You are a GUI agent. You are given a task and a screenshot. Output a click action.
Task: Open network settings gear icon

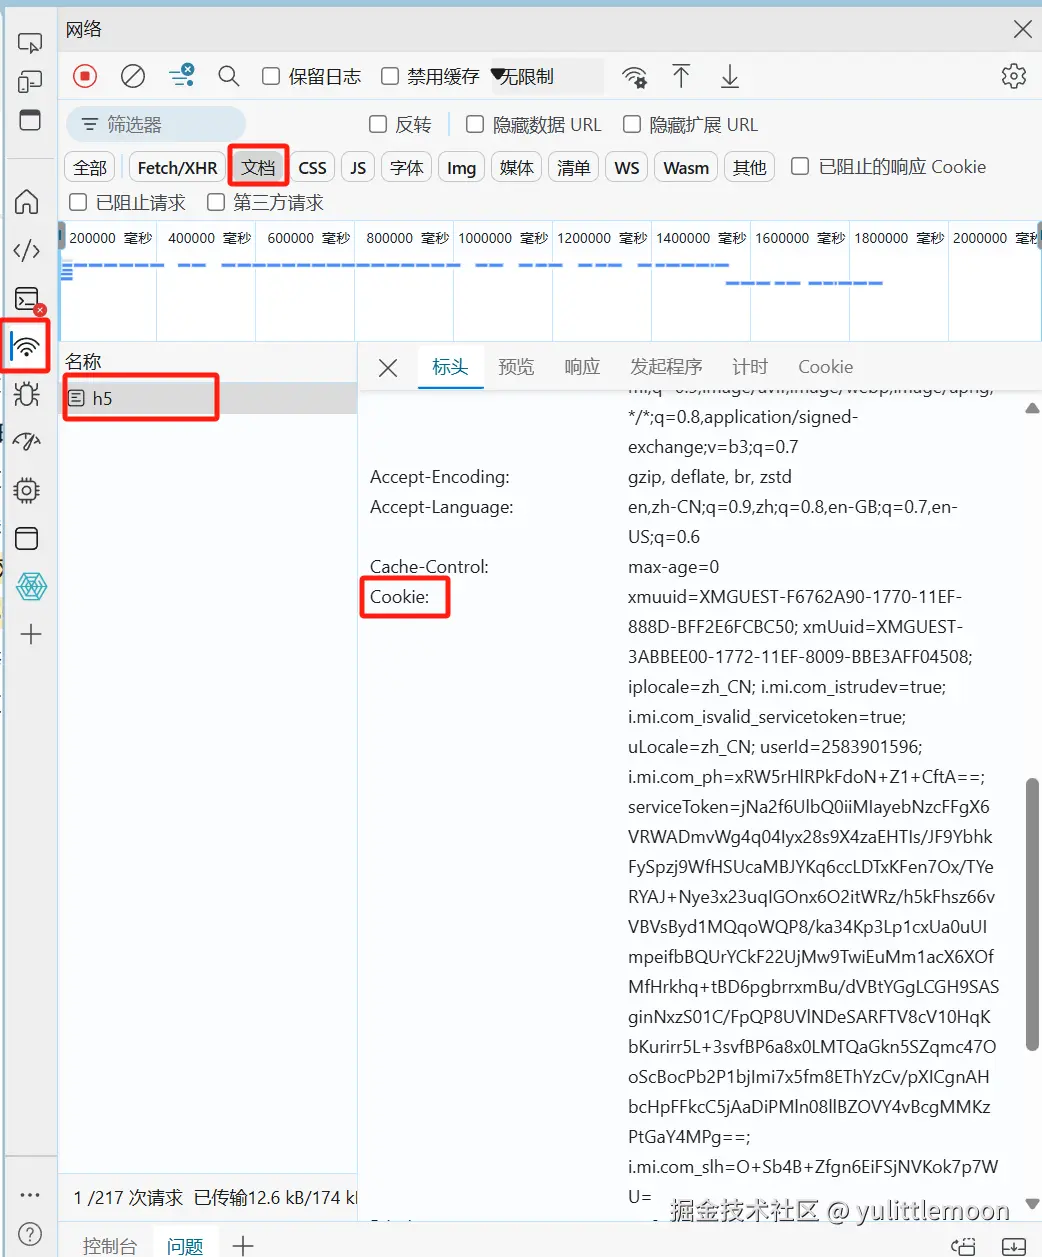click(1014, 76)
